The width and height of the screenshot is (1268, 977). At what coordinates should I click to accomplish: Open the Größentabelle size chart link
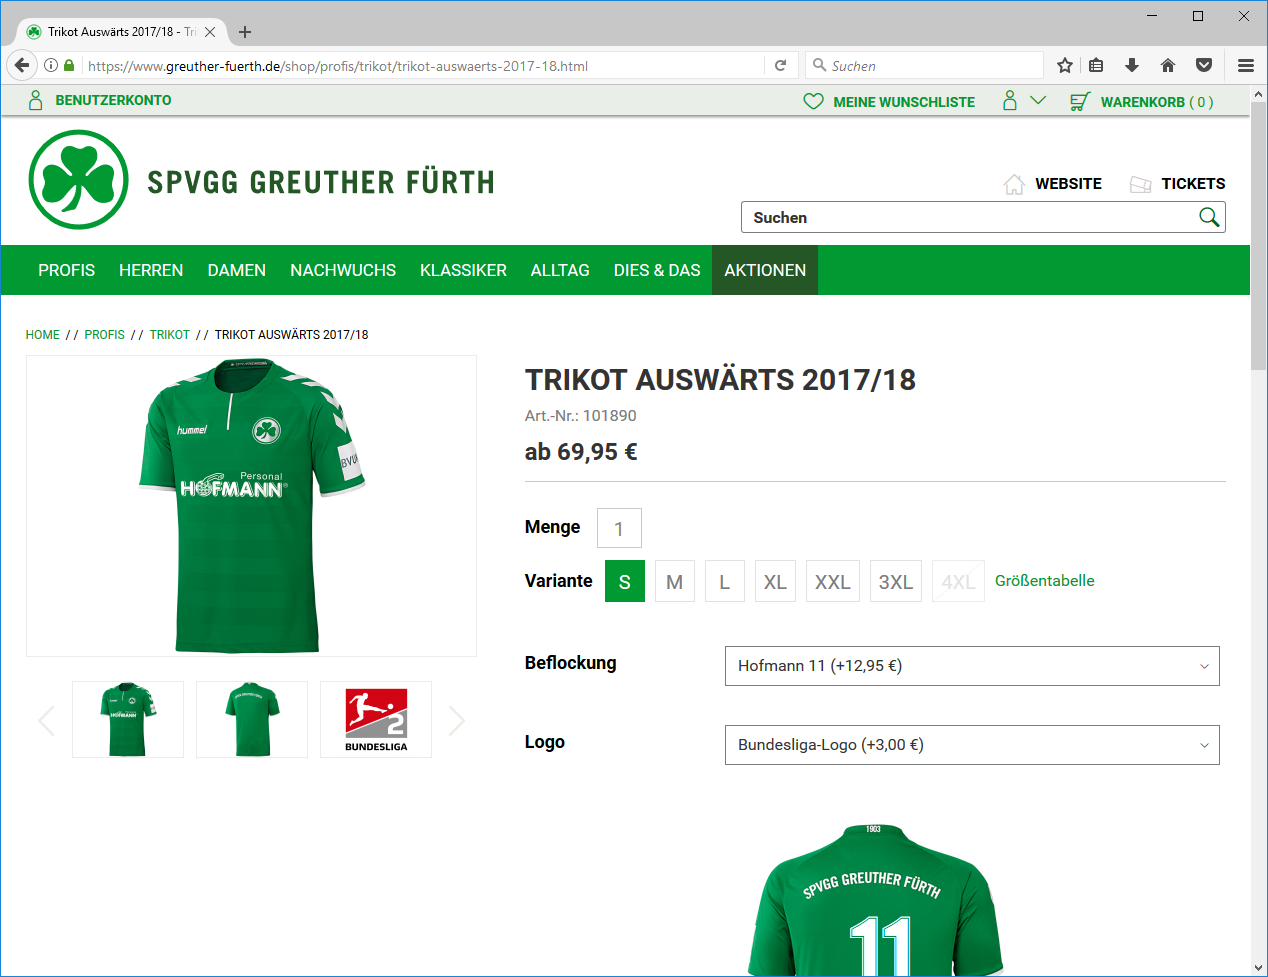[x=1045, y=581]
